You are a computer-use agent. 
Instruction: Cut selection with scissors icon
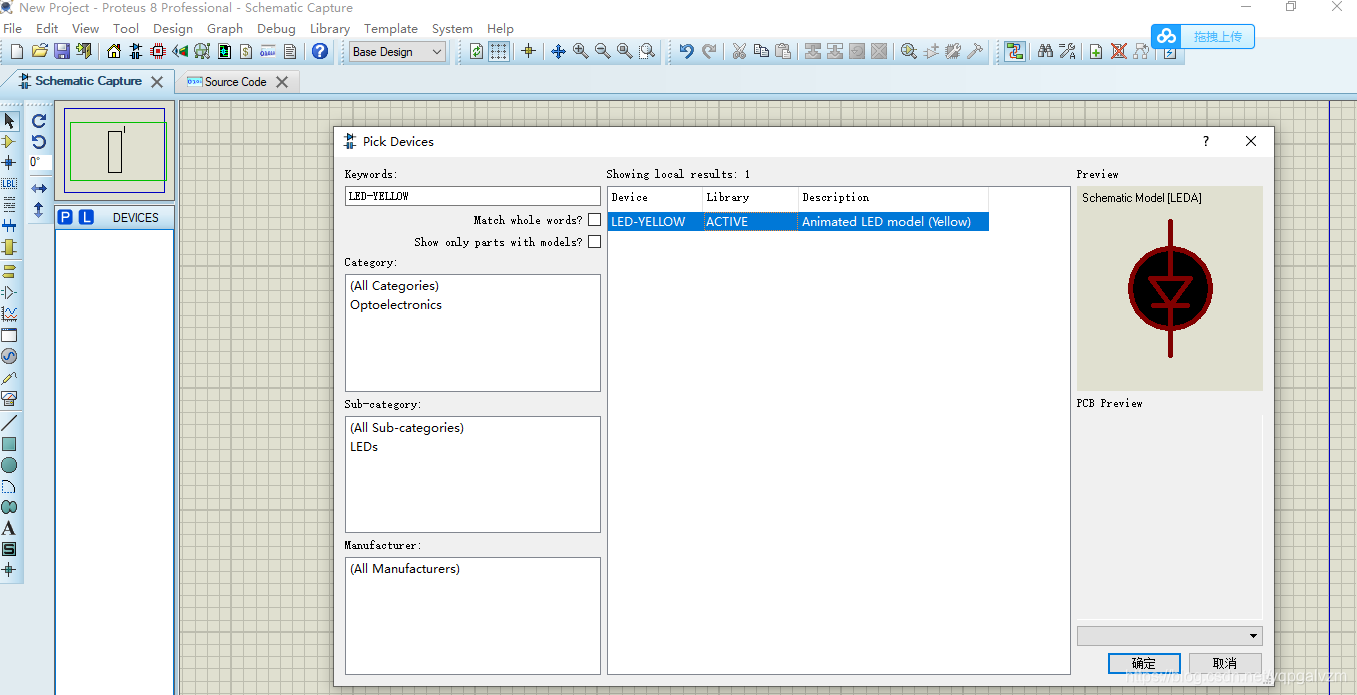[739, 51]
